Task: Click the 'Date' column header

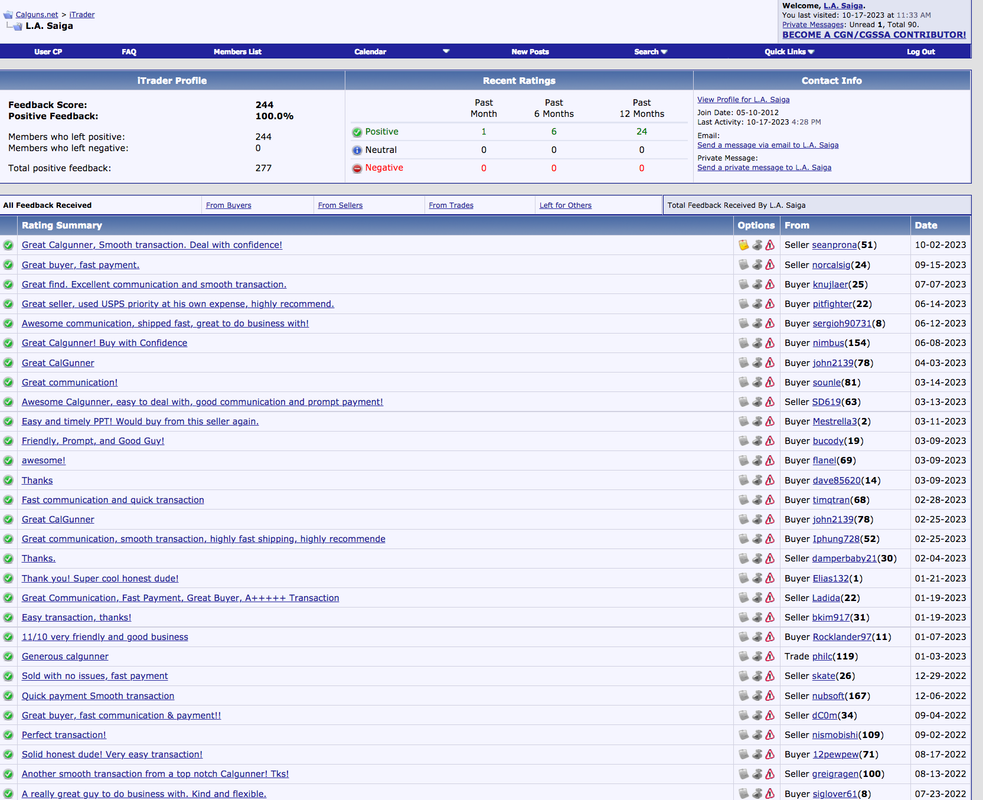Action: (x=925, y=225)
